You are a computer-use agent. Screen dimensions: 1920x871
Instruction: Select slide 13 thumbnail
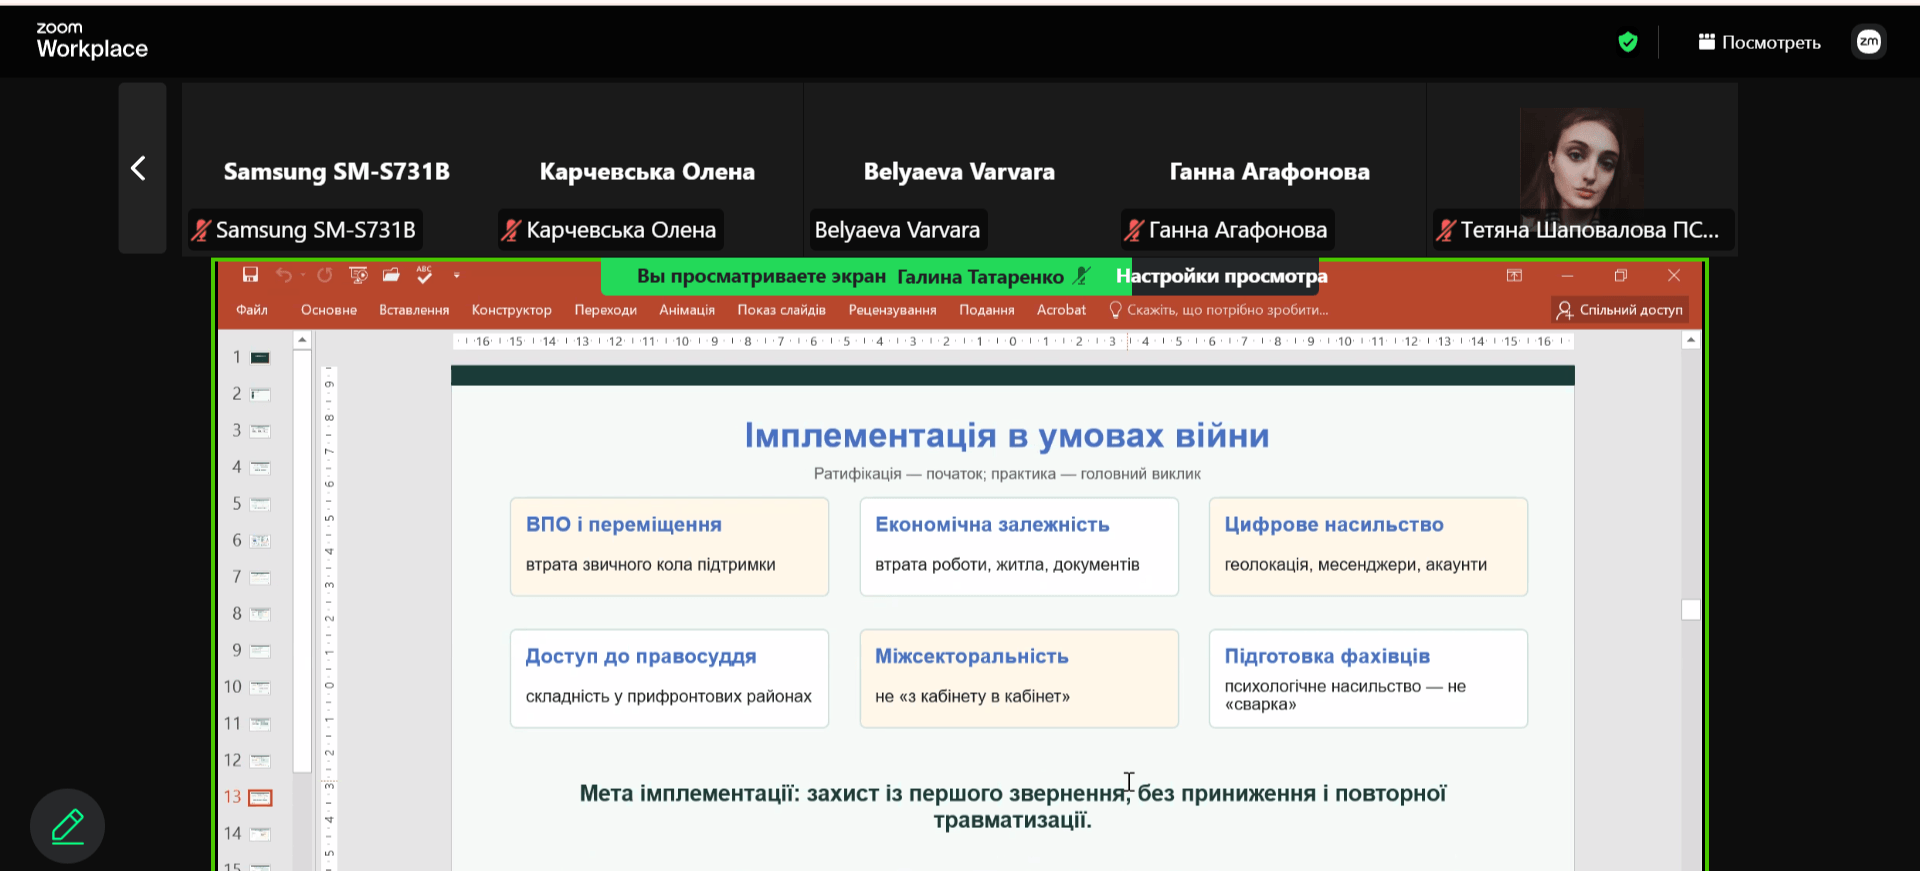coord(260,797)
